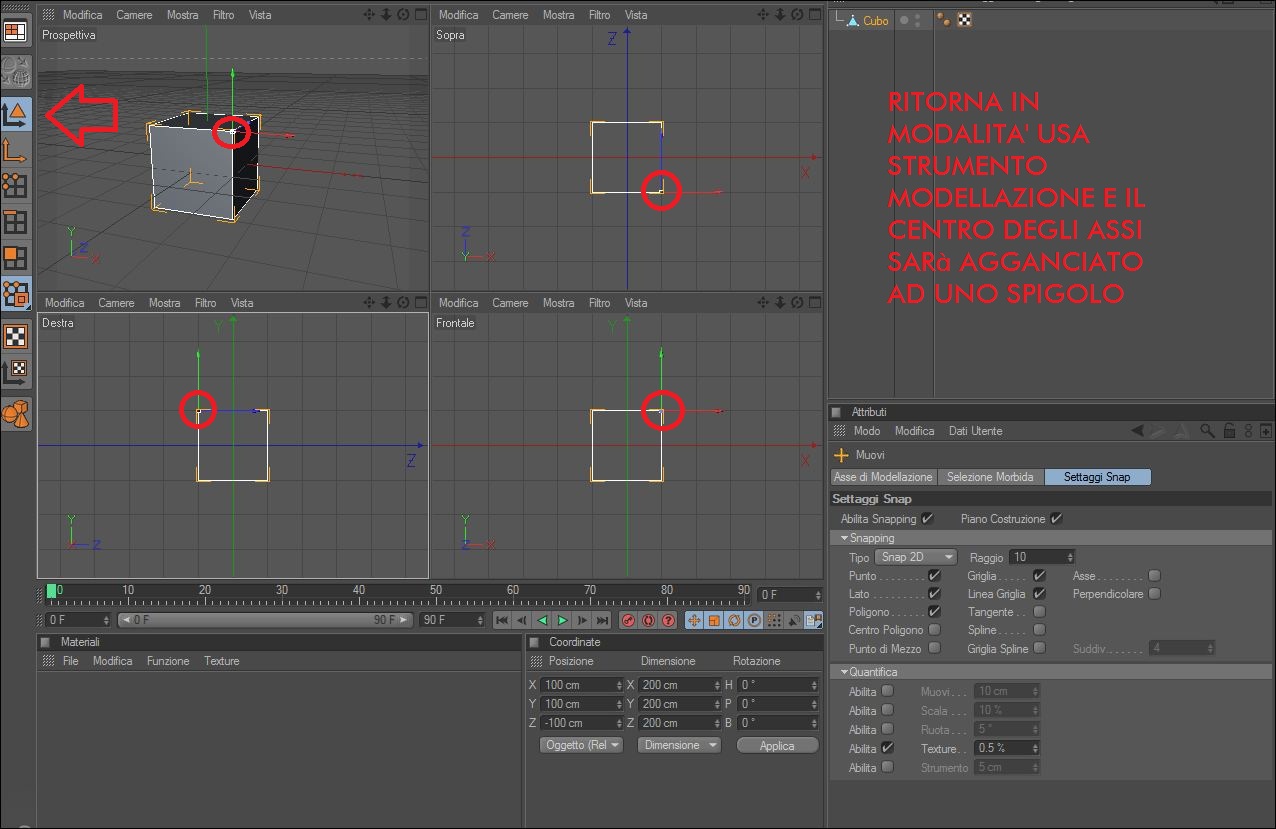Open the Tipo Snap 2D dropdown

[x=915, y=557]
